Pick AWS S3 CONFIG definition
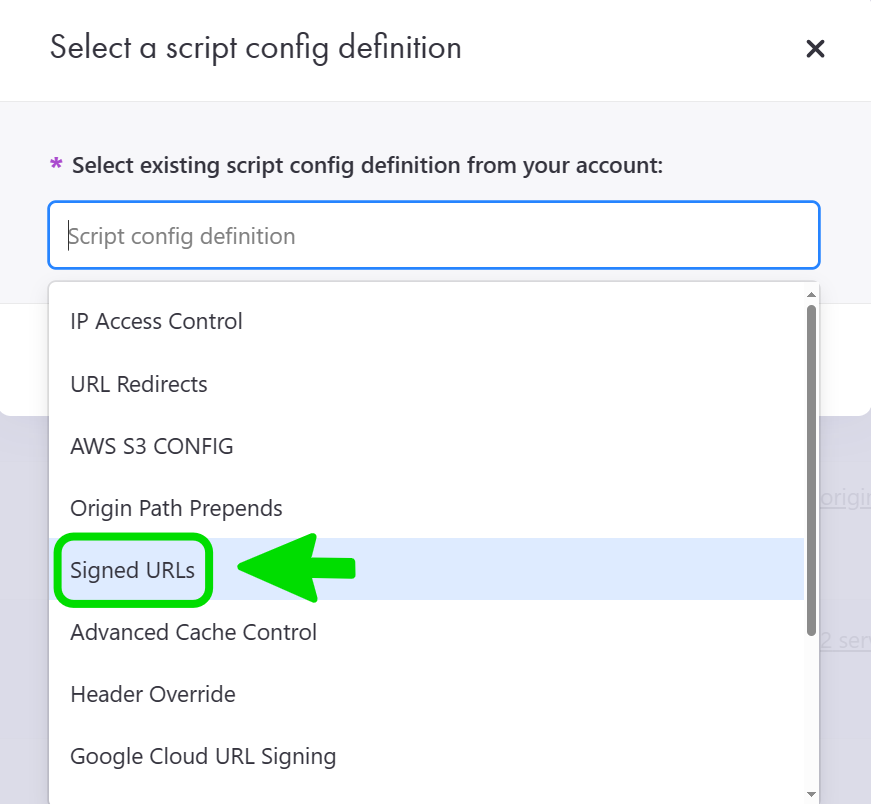This screenshot has height=804, width=871. coord(152,446)
